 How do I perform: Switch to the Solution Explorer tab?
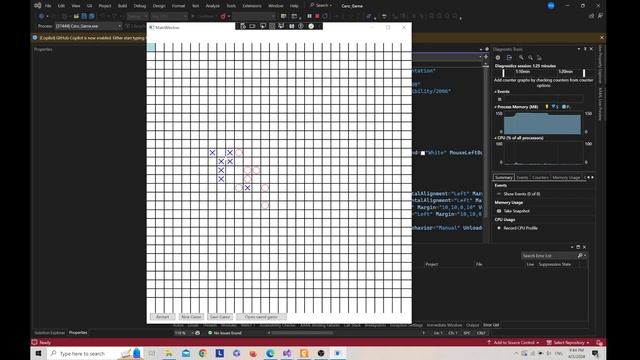coord(49,333)
